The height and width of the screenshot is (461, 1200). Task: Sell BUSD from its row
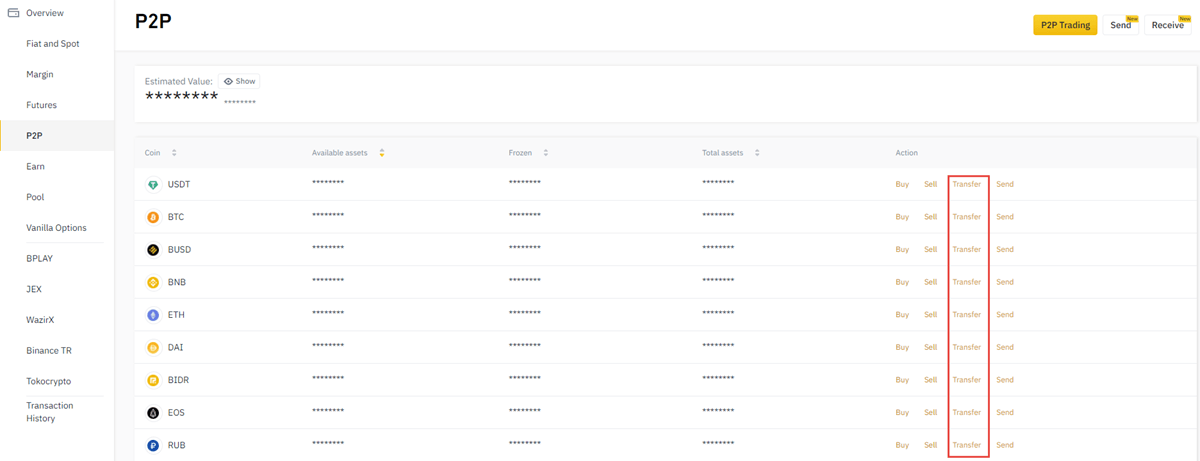coord(930,250)
